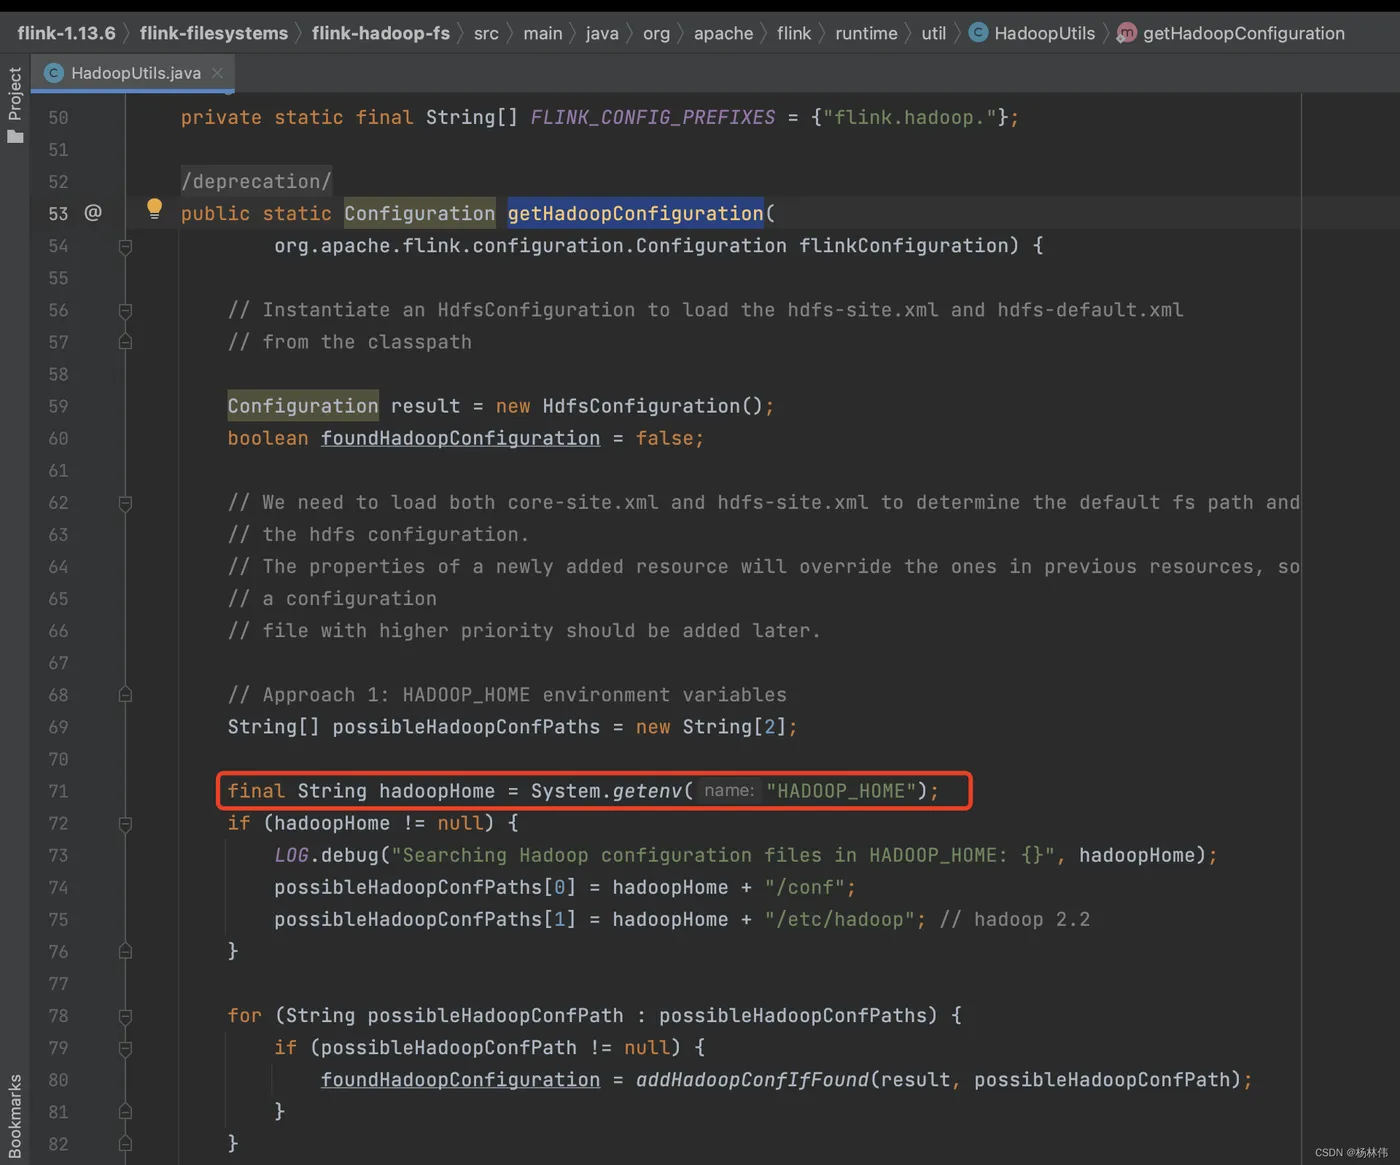This screenshot has height=1165, width=1400.
Task: Click the HadoopUtils breadcrumb label
Action: pyautogui.click(x=1044, y=33)
